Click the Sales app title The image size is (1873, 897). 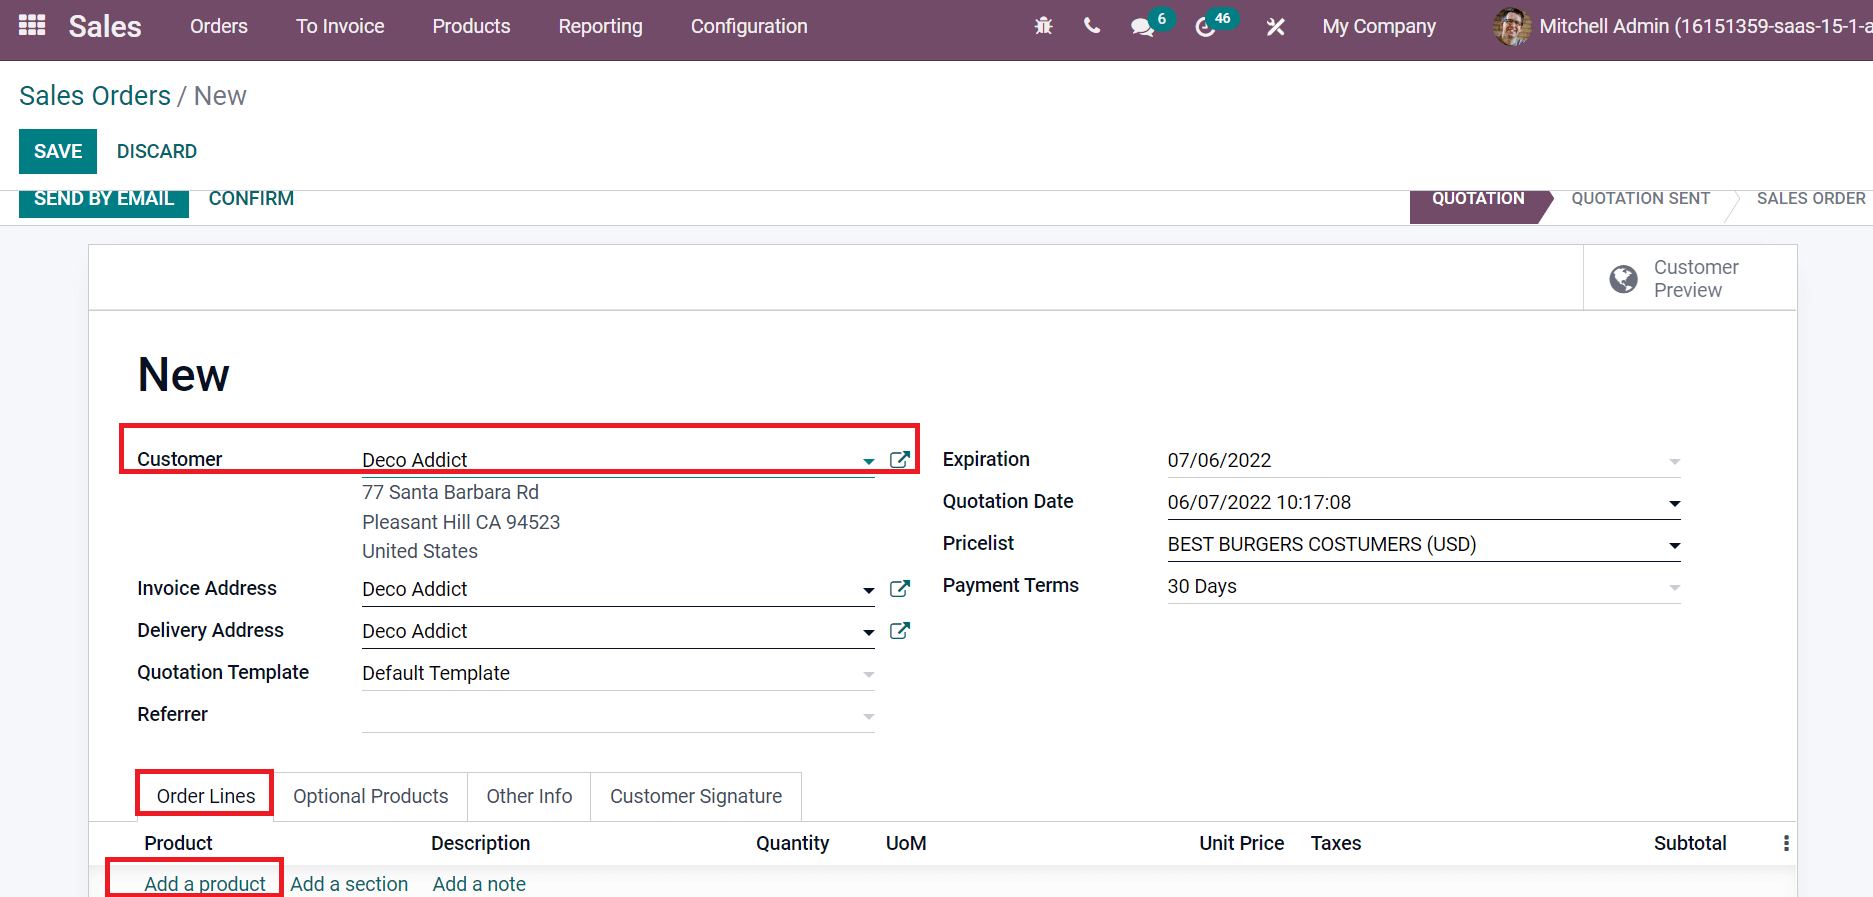tap(105, 26)
